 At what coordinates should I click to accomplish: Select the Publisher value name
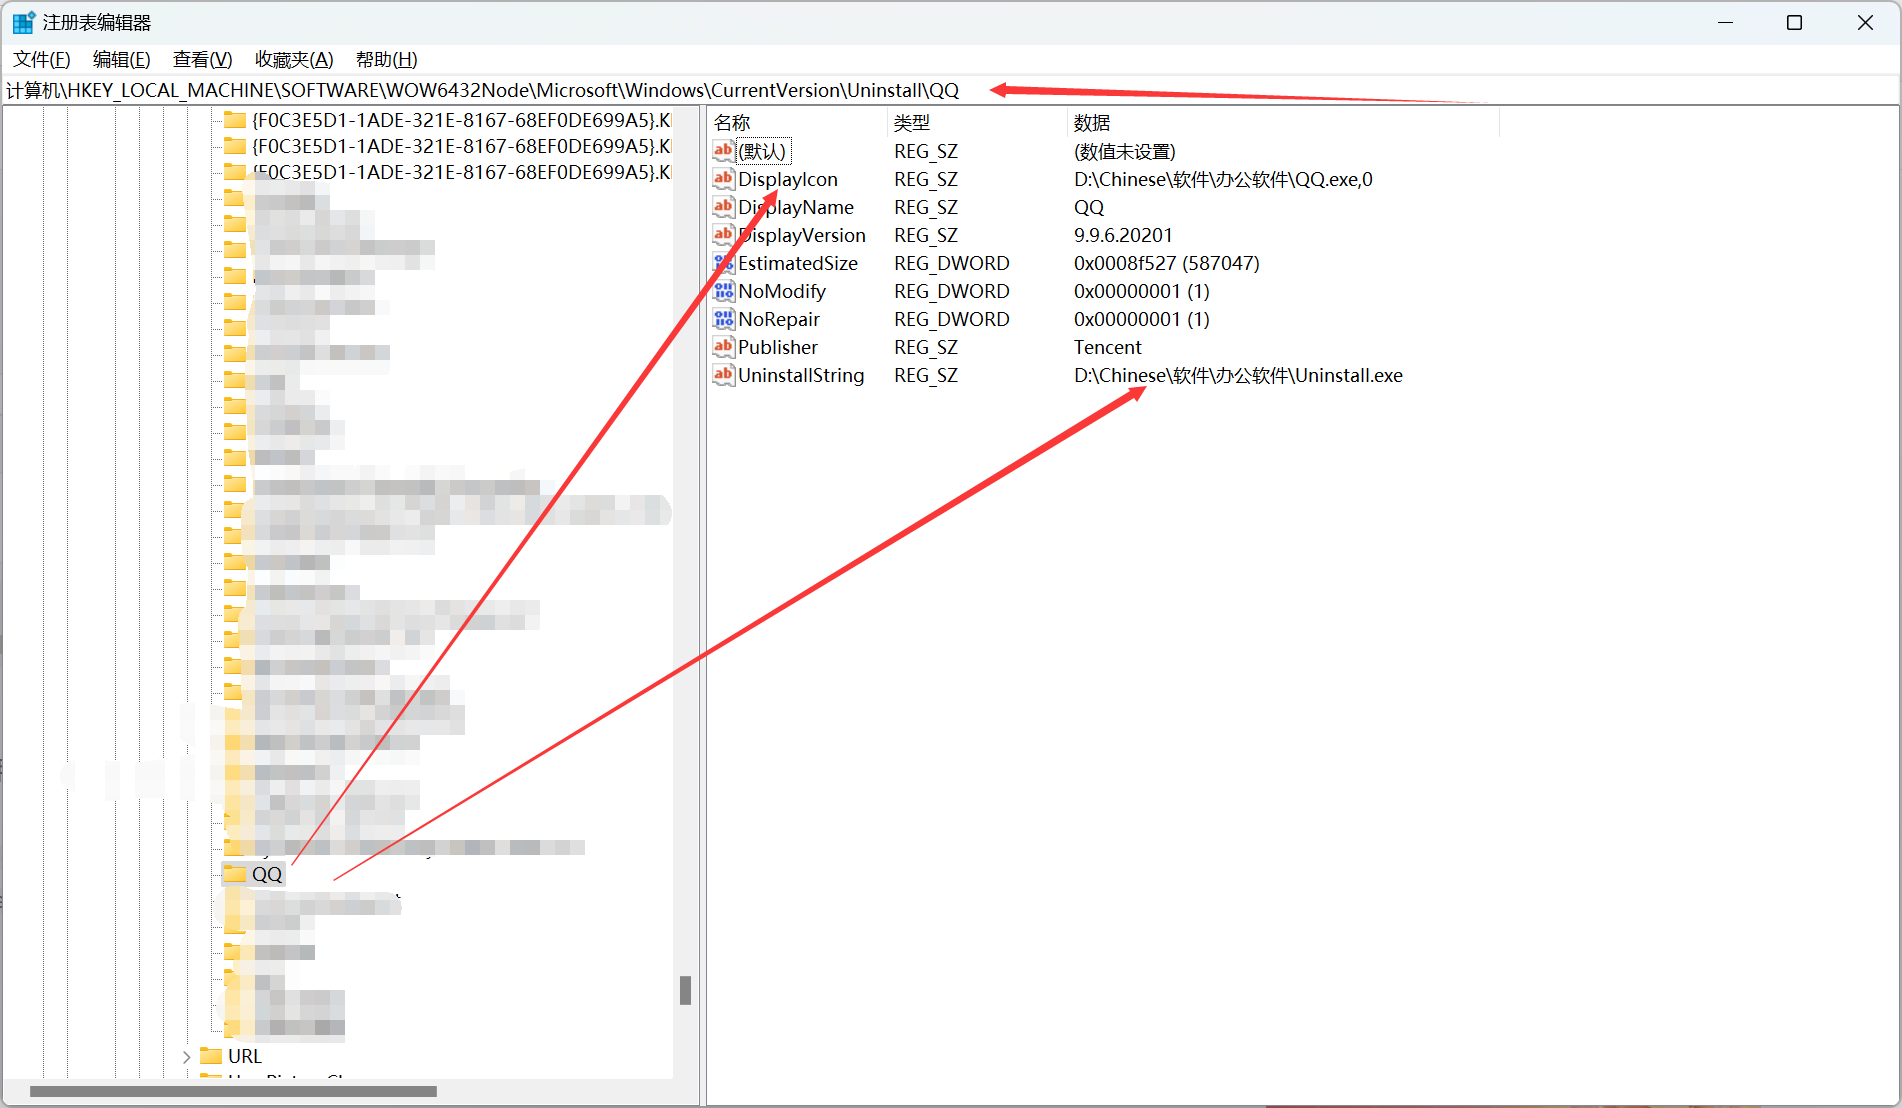point(778,347)
